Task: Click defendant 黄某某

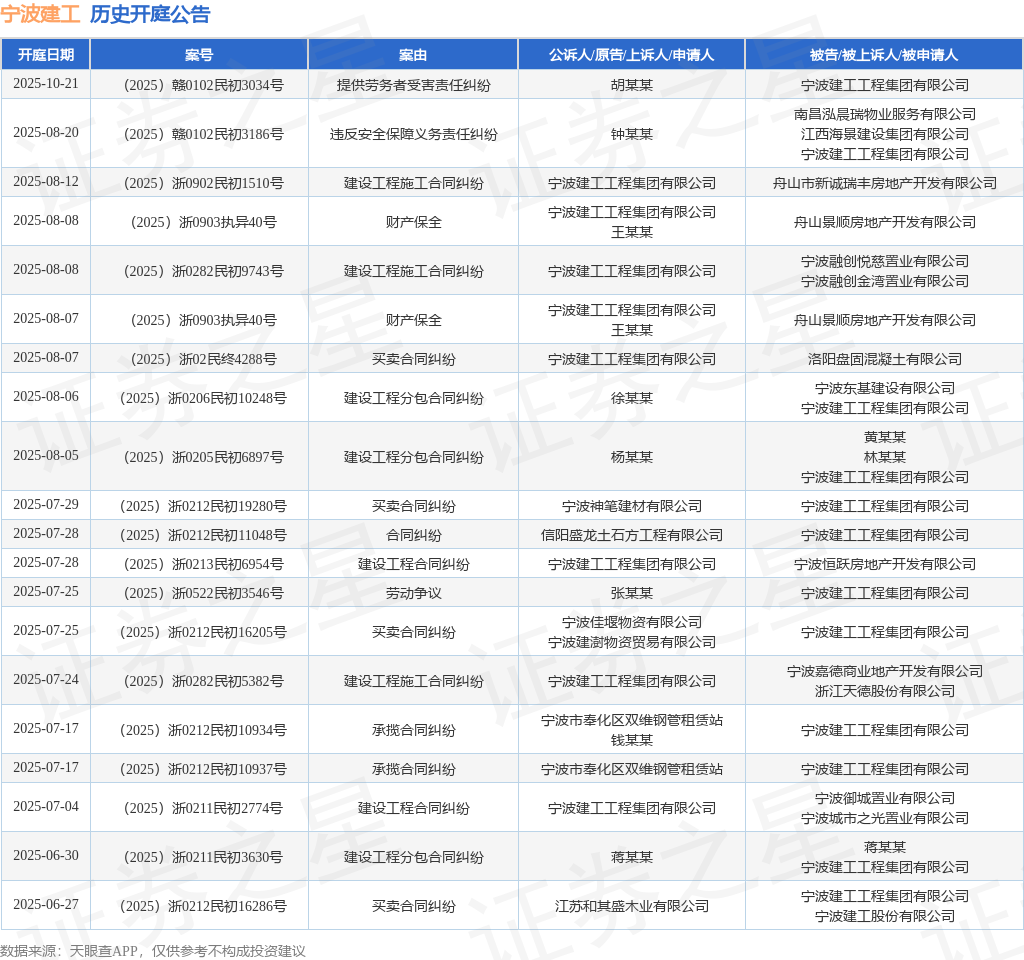Action: coord(885,438)
